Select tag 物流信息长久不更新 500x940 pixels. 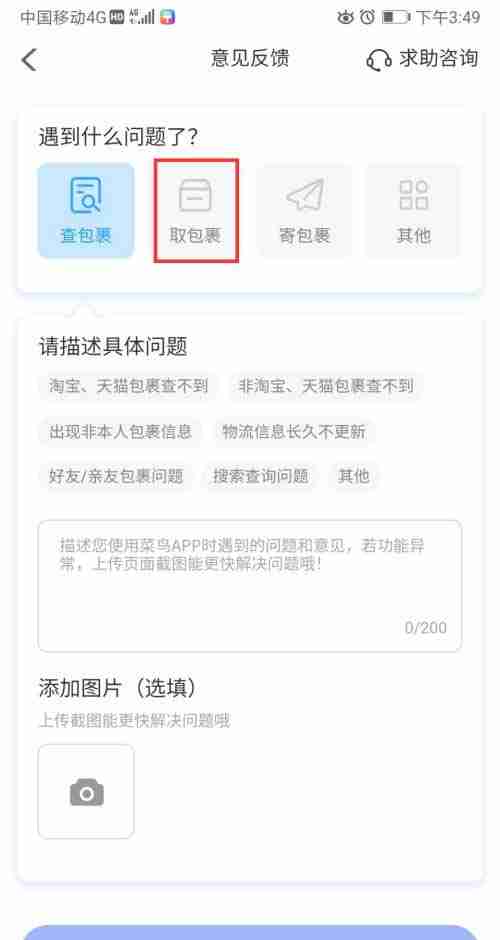click(x=294, y=432)
